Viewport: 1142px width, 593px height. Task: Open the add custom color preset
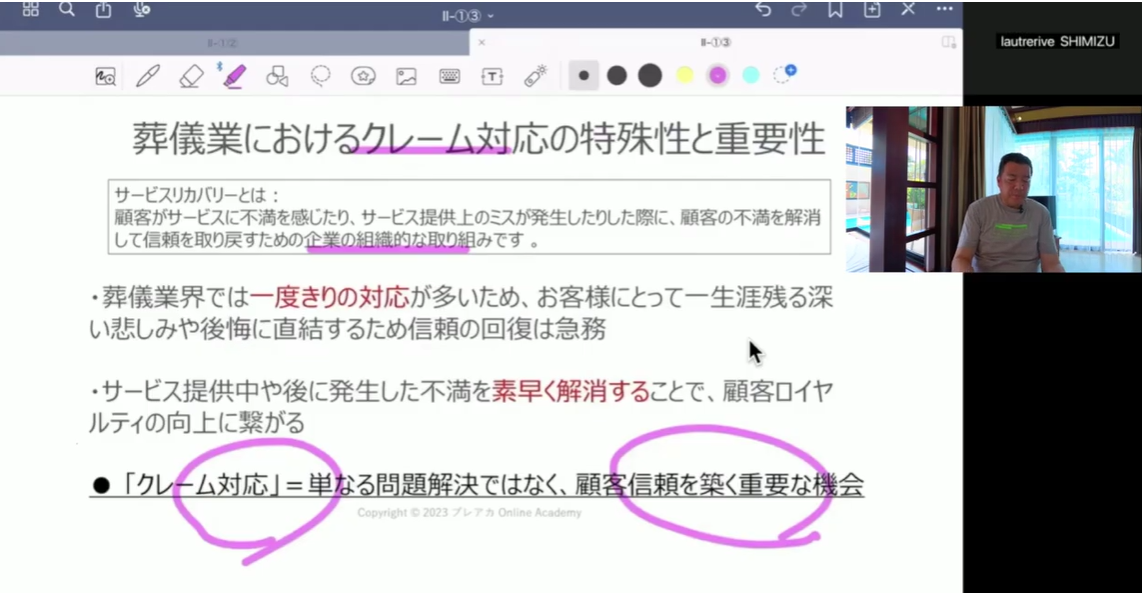tap(785, 75)
